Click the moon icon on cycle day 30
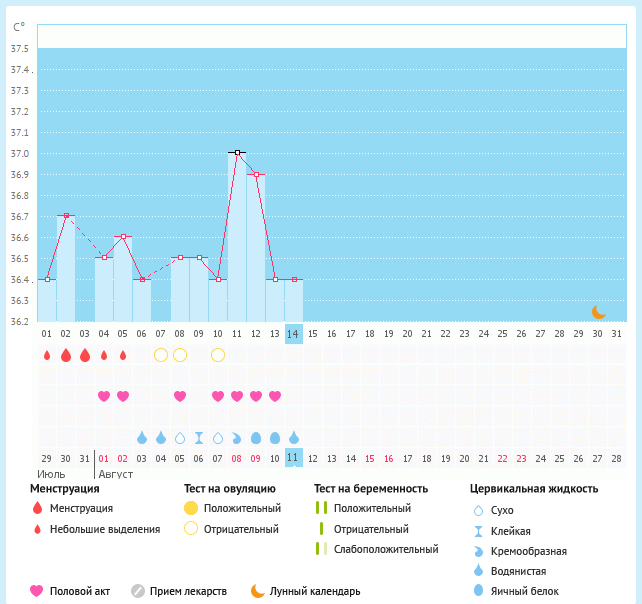This screenshot has height=604, width=642. click(599, 312)
